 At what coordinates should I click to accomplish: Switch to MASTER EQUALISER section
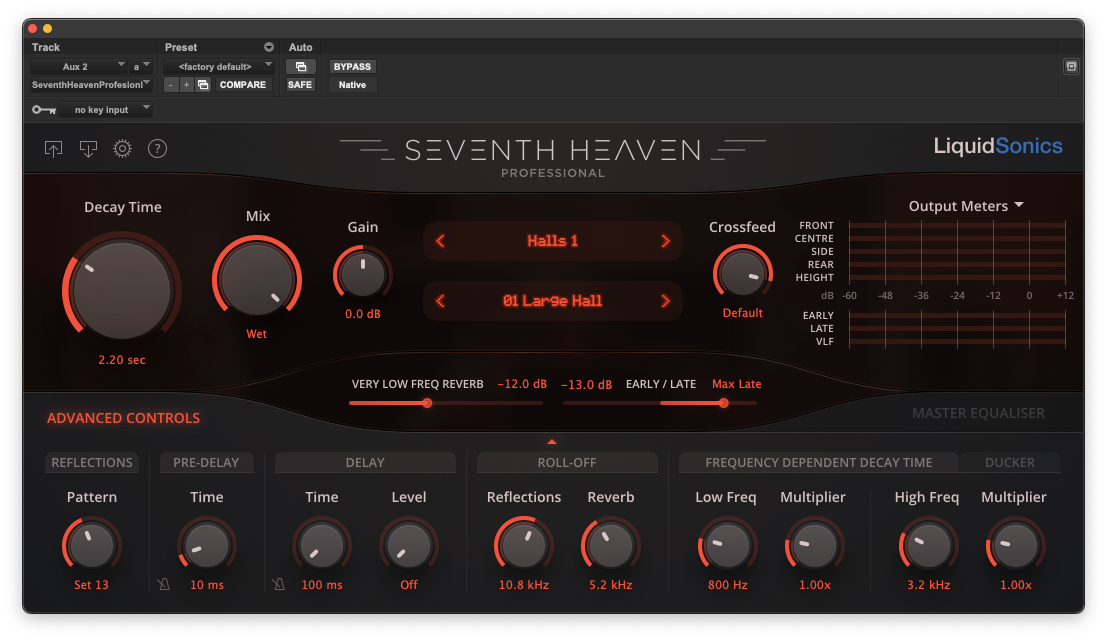[x=978, y=413]
